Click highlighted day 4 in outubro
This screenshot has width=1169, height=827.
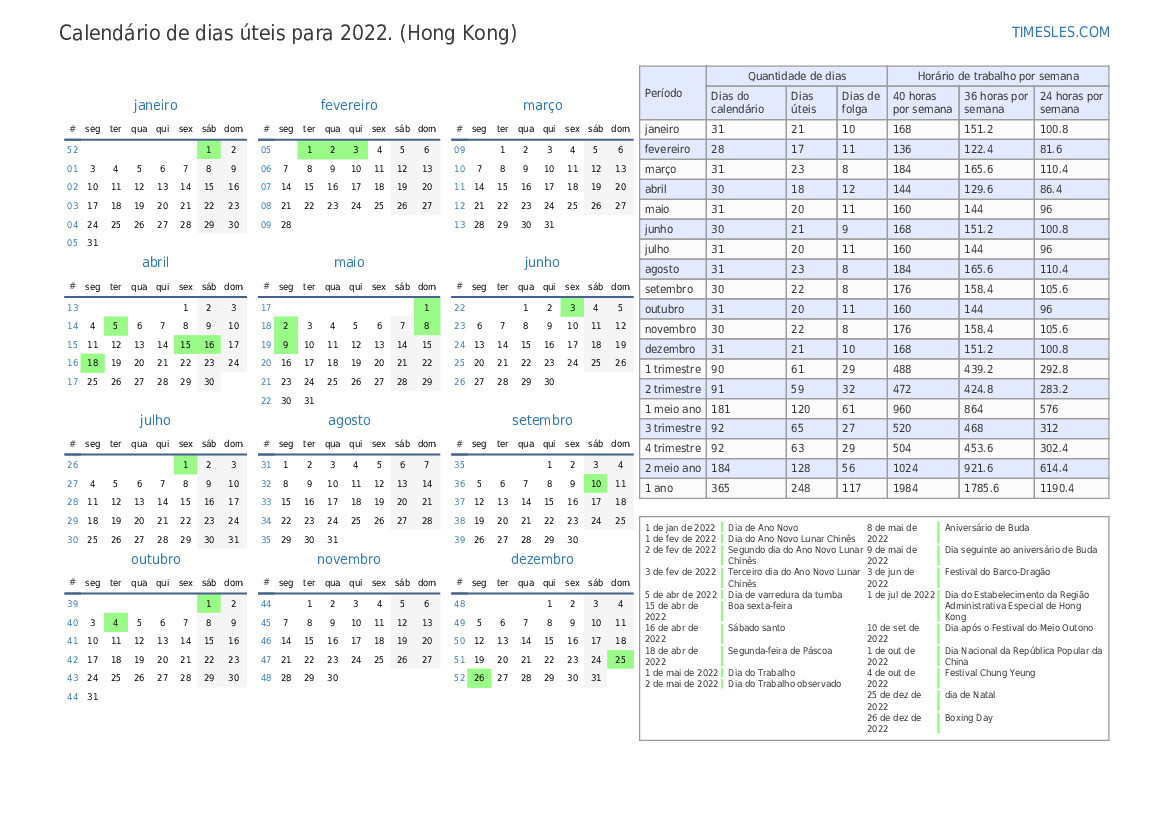tap(116, 623)
